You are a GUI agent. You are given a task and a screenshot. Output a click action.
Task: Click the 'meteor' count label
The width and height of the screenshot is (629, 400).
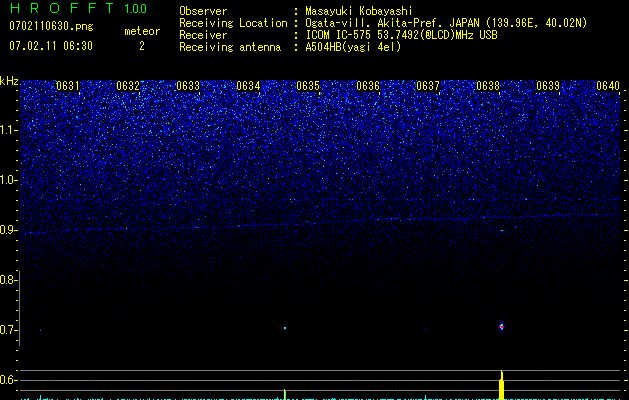point(142,31)
